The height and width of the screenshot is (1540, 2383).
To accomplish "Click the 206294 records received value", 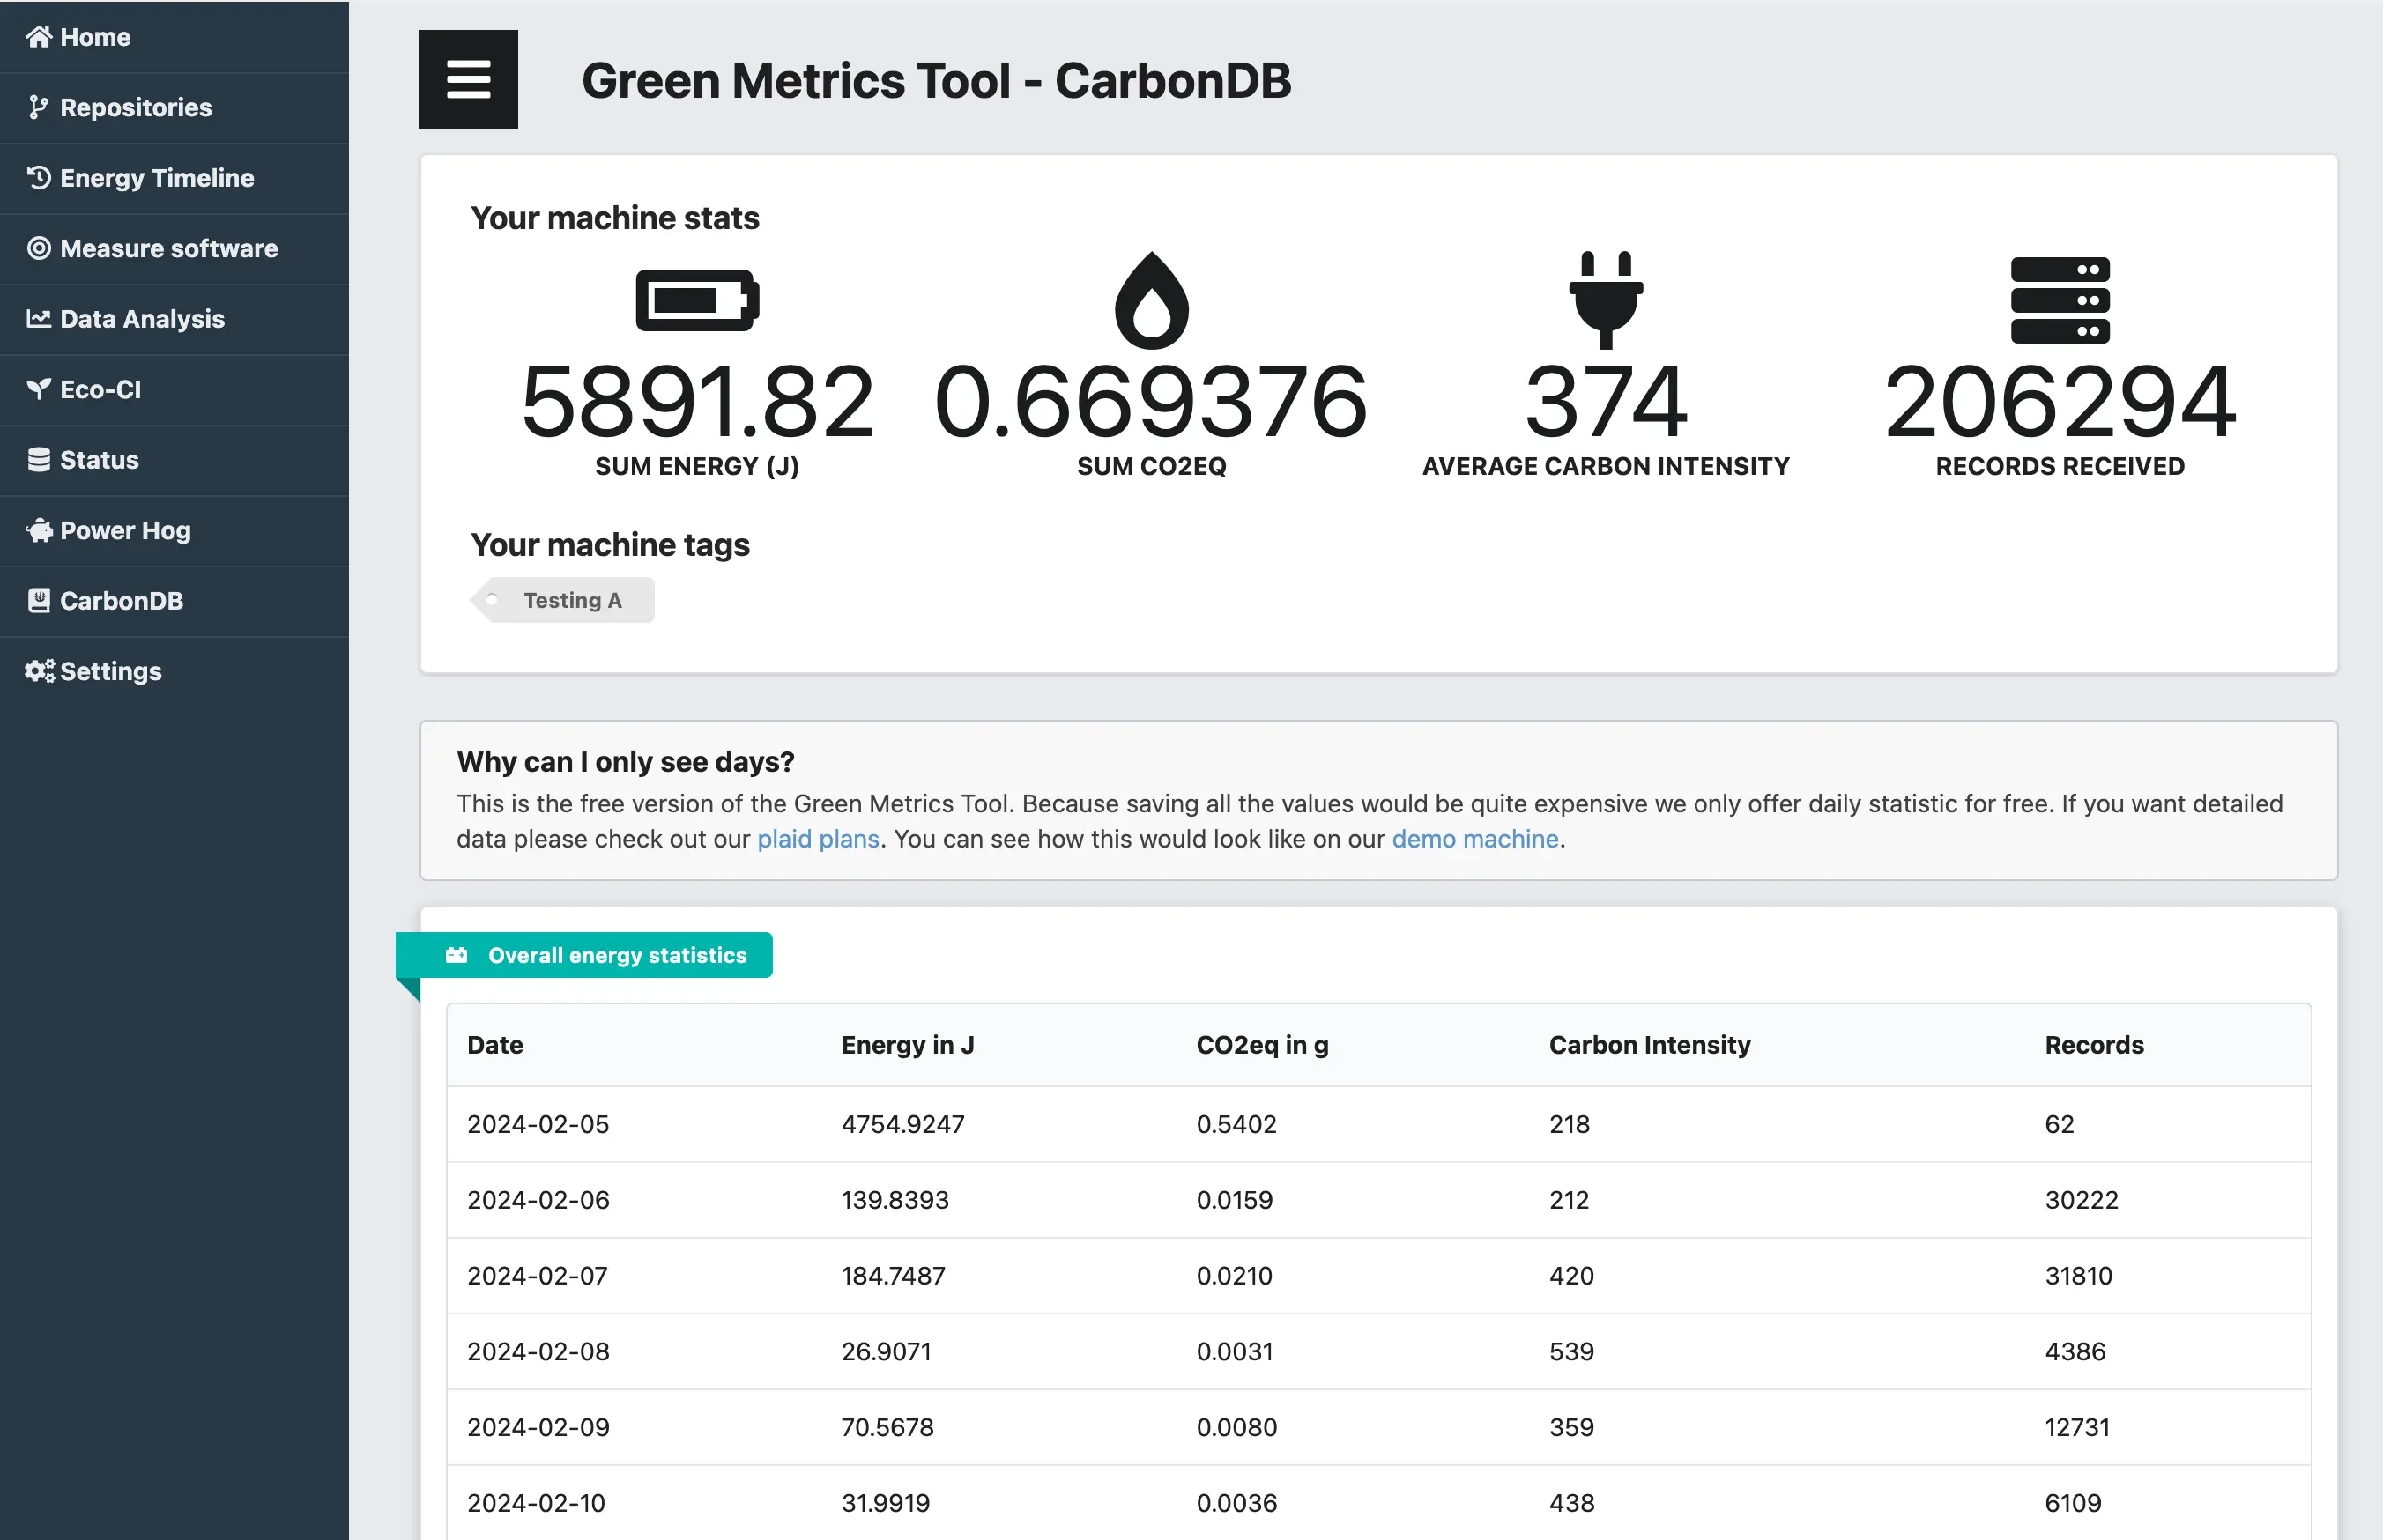I will coord(2060,402).
